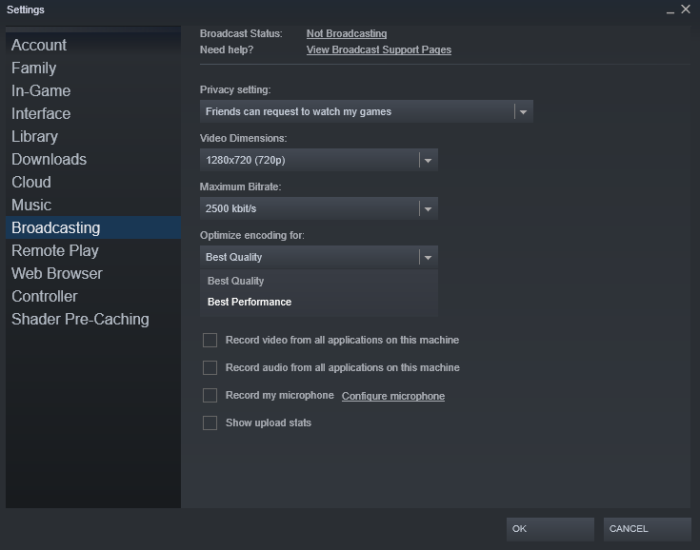Click the Video Dimensions dropdown arrow
This screenshot has height=550, width=700.
click(x=428, y=160)
